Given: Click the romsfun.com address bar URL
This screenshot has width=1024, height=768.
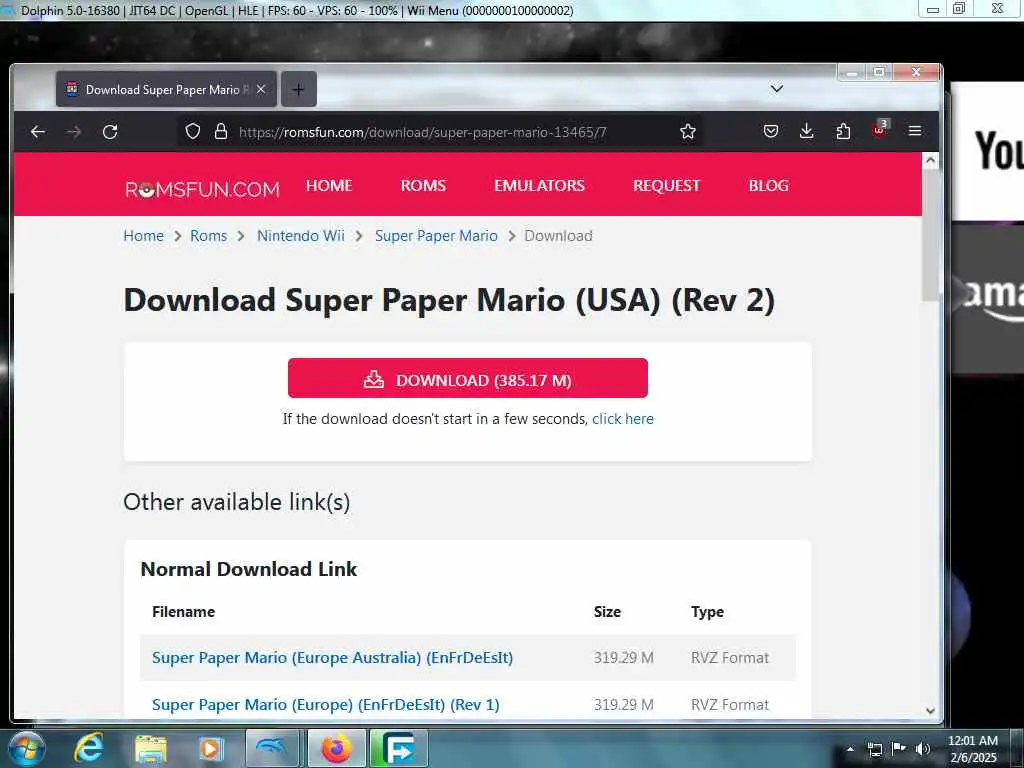Looking at the screenshot, I should (423, 132).
